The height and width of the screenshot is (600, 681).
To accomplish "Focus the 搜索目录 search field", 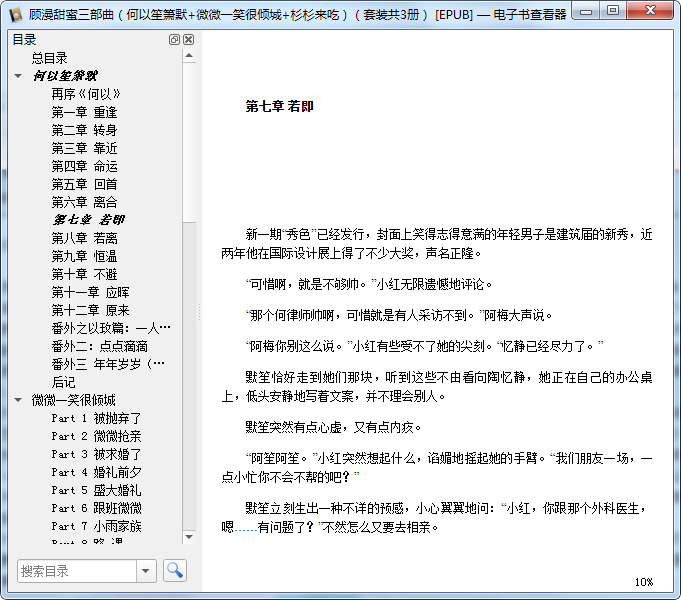I will click(x=77, y=571).
